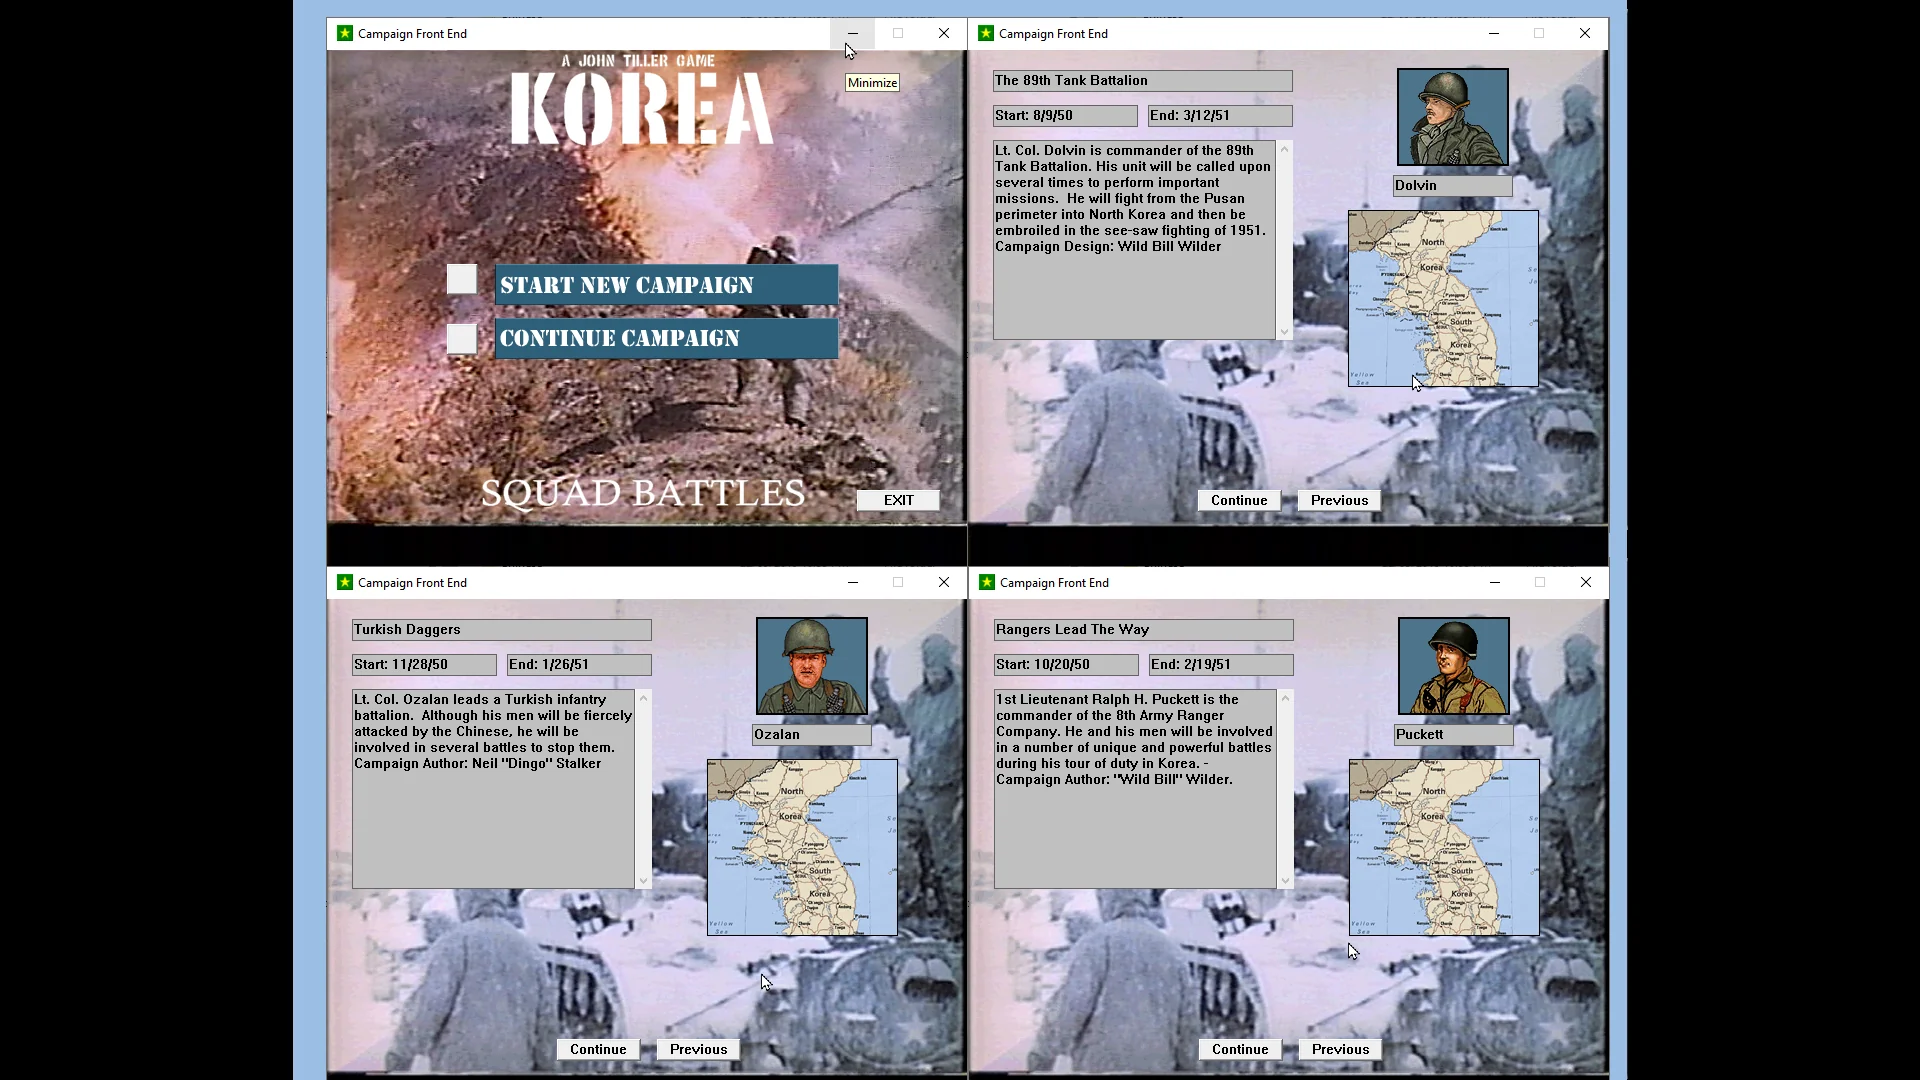
Task: Click the 'End: 3/12/51' date field
Action: pyautogui.click(x=1220, y=116)
